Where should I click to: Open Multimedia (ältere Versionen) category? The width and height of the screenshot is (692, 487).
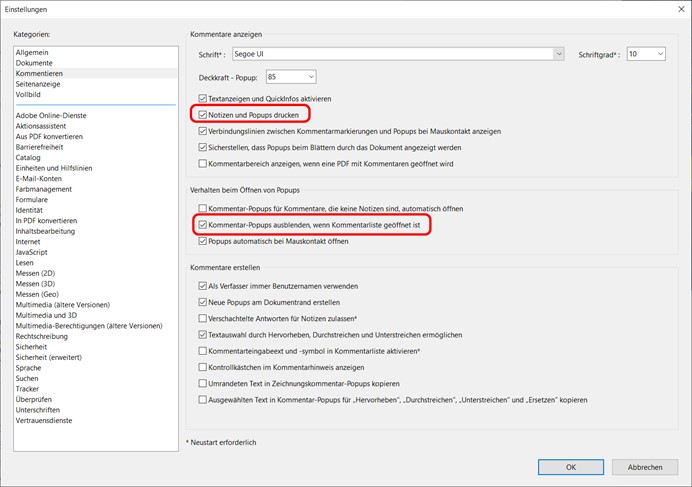coord(63,305)
